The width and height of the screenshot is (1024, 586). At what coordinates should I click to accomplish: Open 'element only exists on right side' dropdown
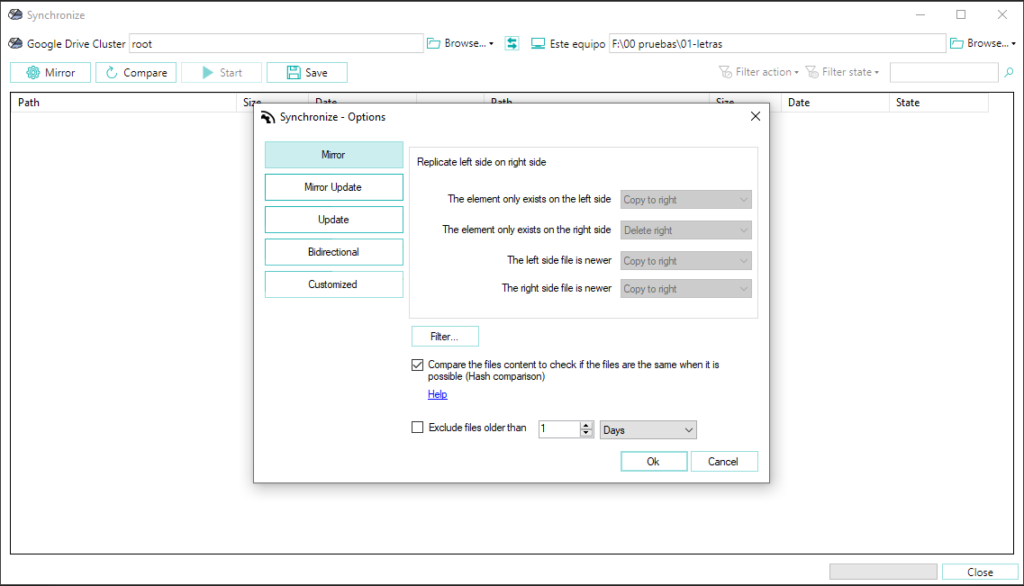coord(686,230)
